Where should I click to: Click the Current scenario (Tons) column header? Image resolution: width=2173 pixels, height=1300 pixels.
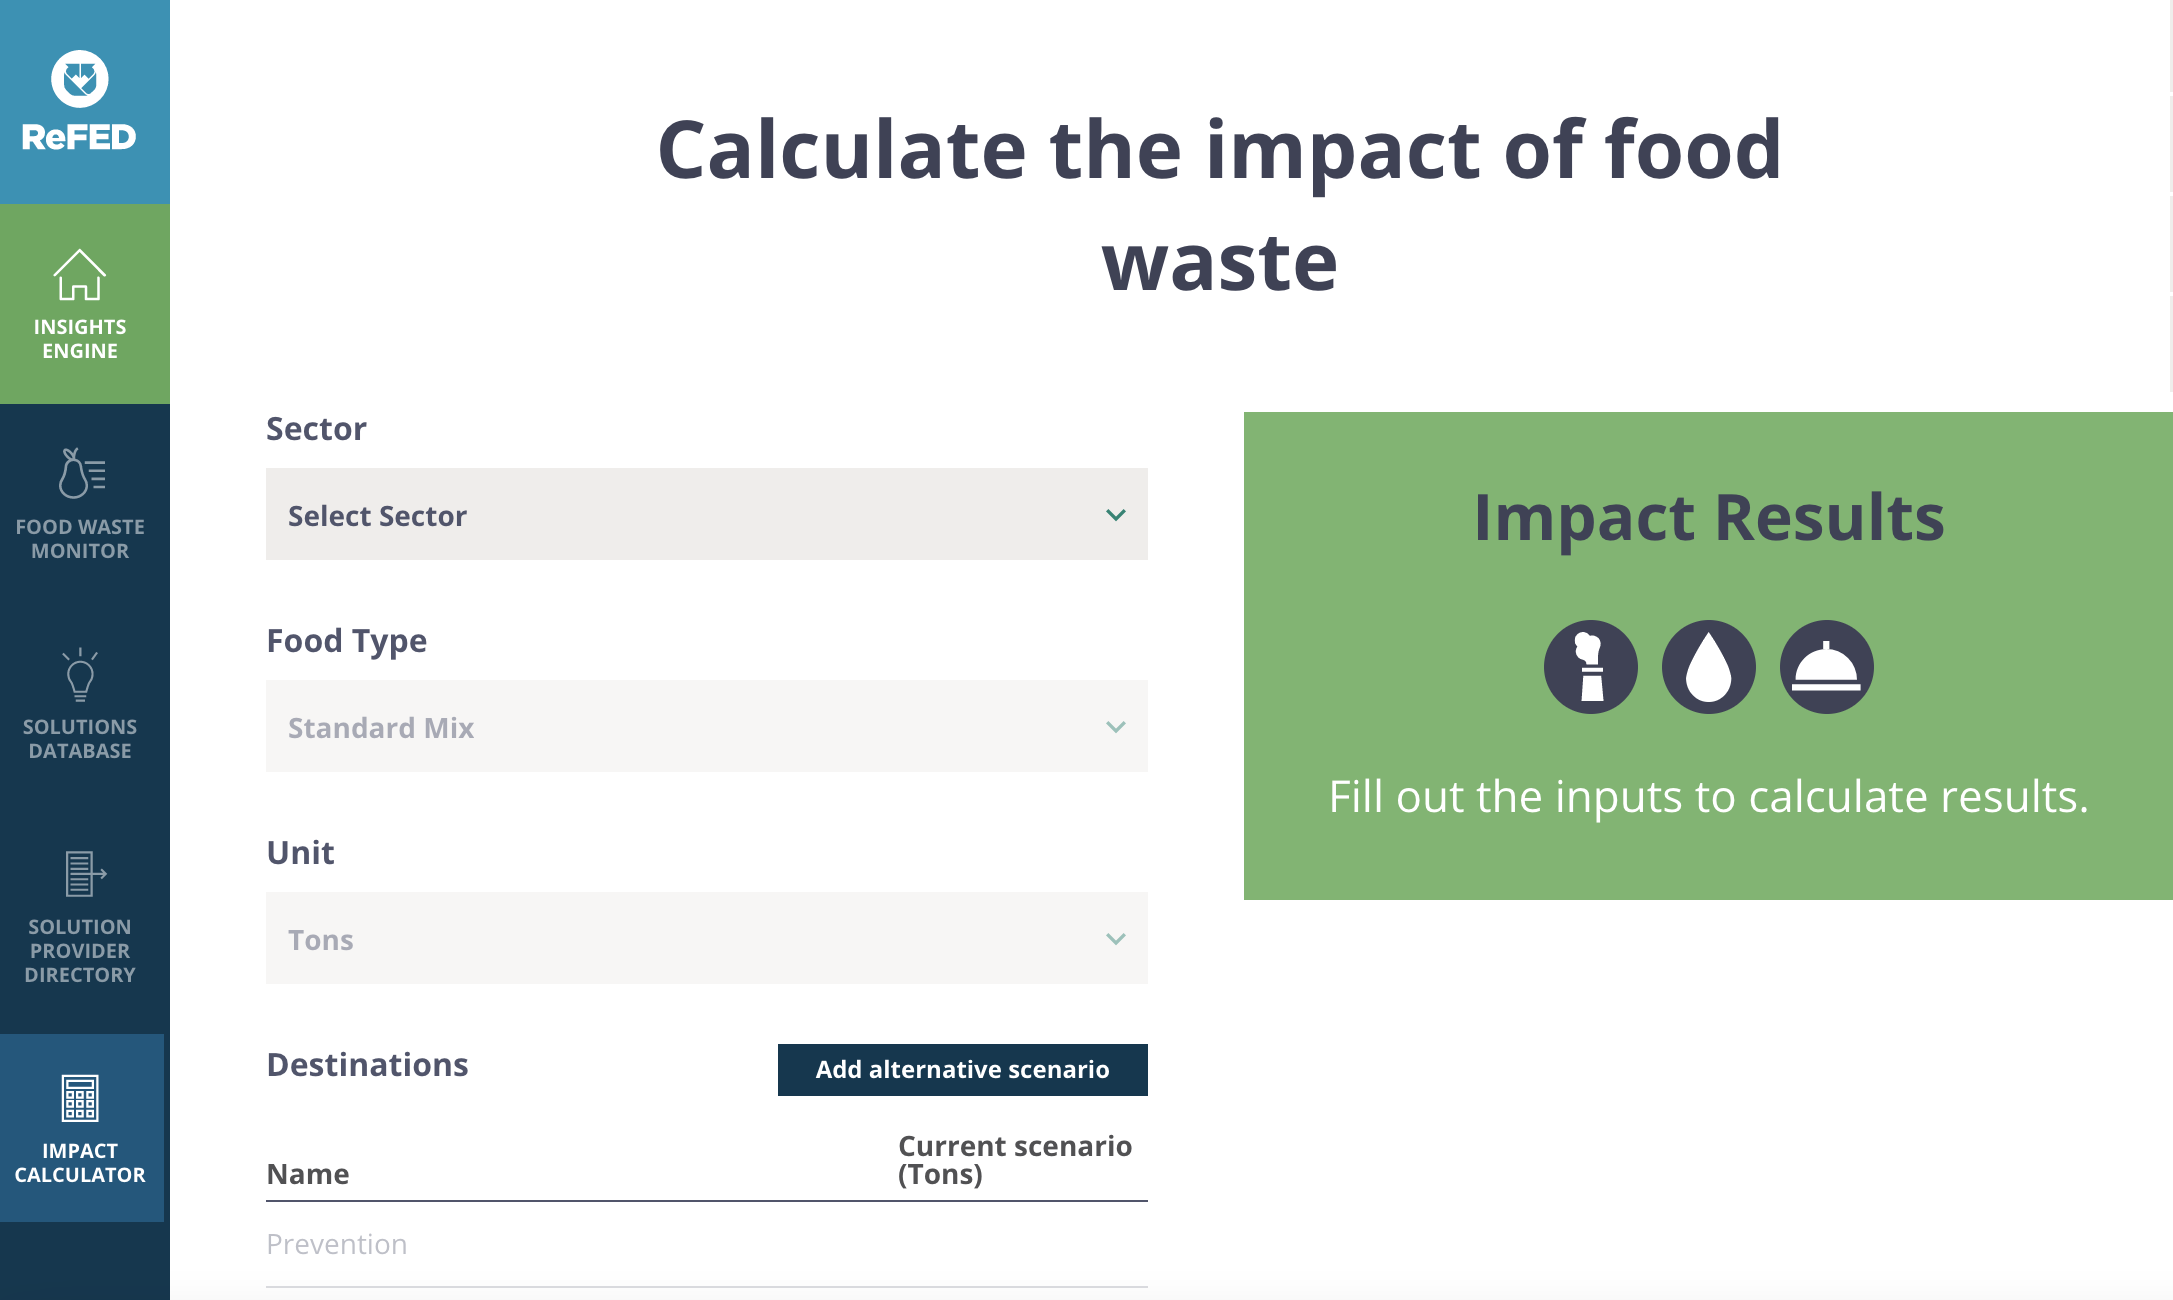pos(1015,1160)
